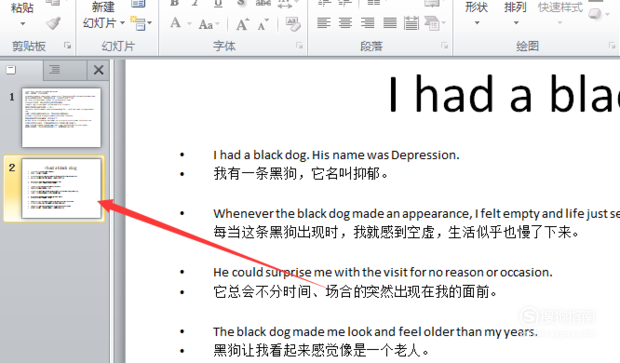
Task: Open the 形状 shapes gallery
Action: click(476, 13)
